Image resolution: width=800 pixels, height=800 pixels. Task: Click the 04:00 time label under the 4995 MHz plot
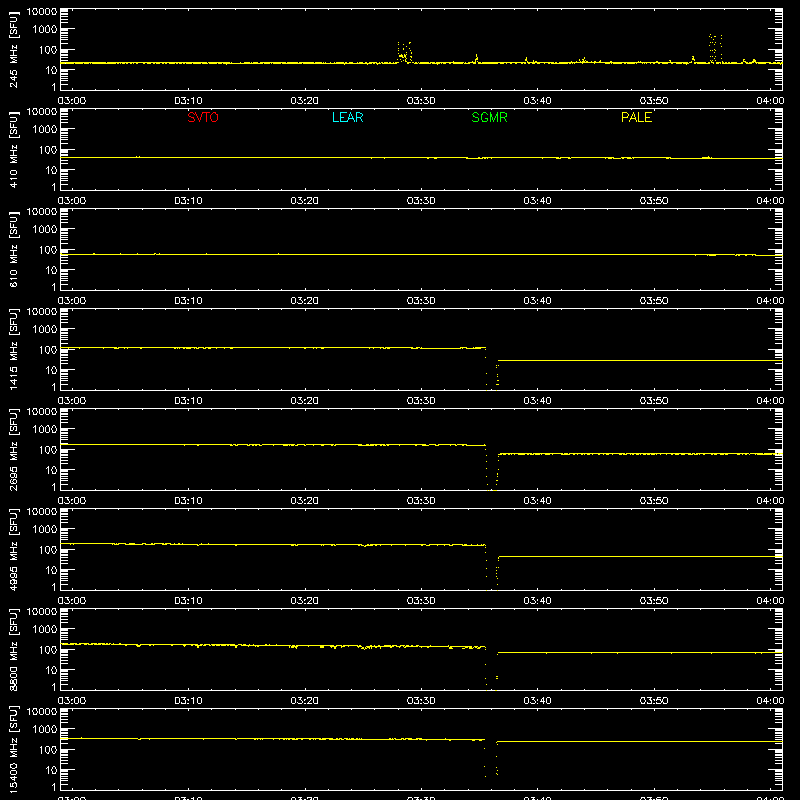[x=770, y=601]
